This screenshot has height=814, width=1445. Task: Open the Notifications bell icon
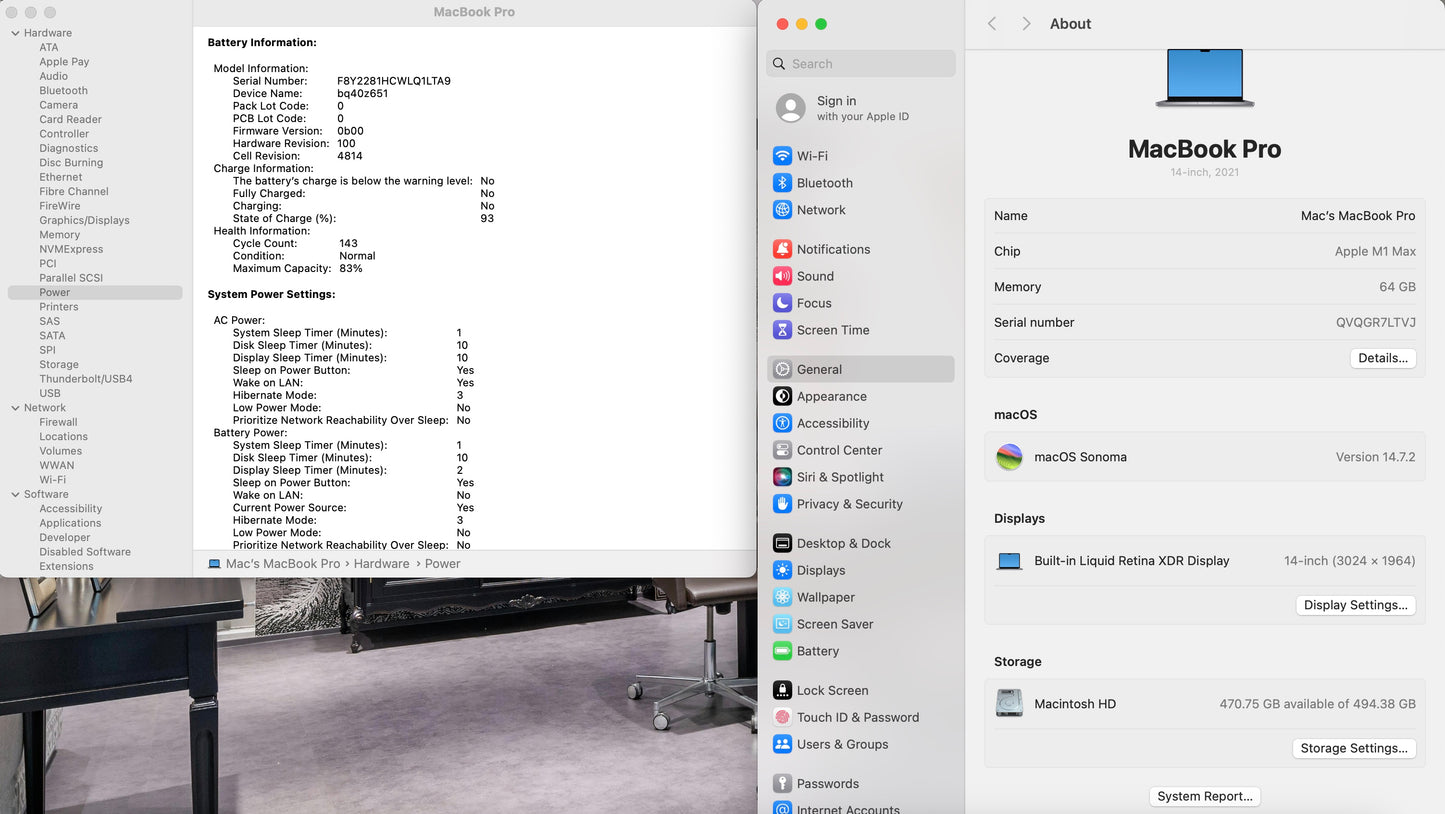(x=782, y=249)
